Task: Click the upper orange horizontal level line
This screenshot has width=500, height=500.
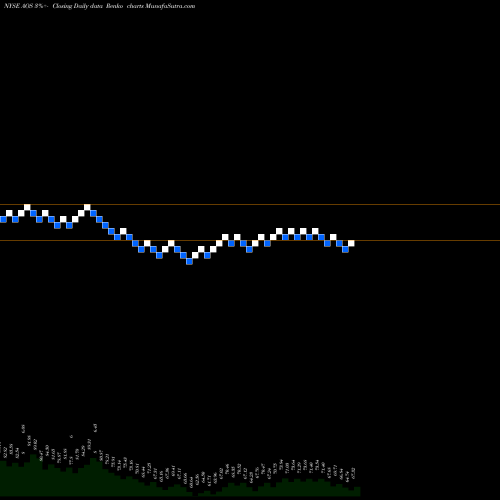Action: 250,204
